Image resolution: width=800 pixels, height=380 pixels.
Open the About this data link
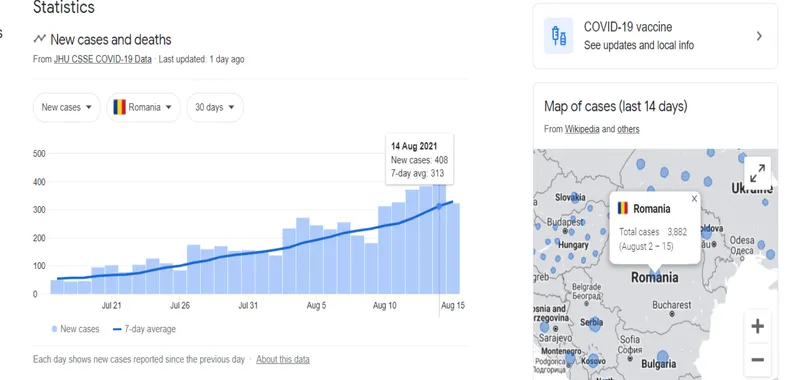(283, 359)
